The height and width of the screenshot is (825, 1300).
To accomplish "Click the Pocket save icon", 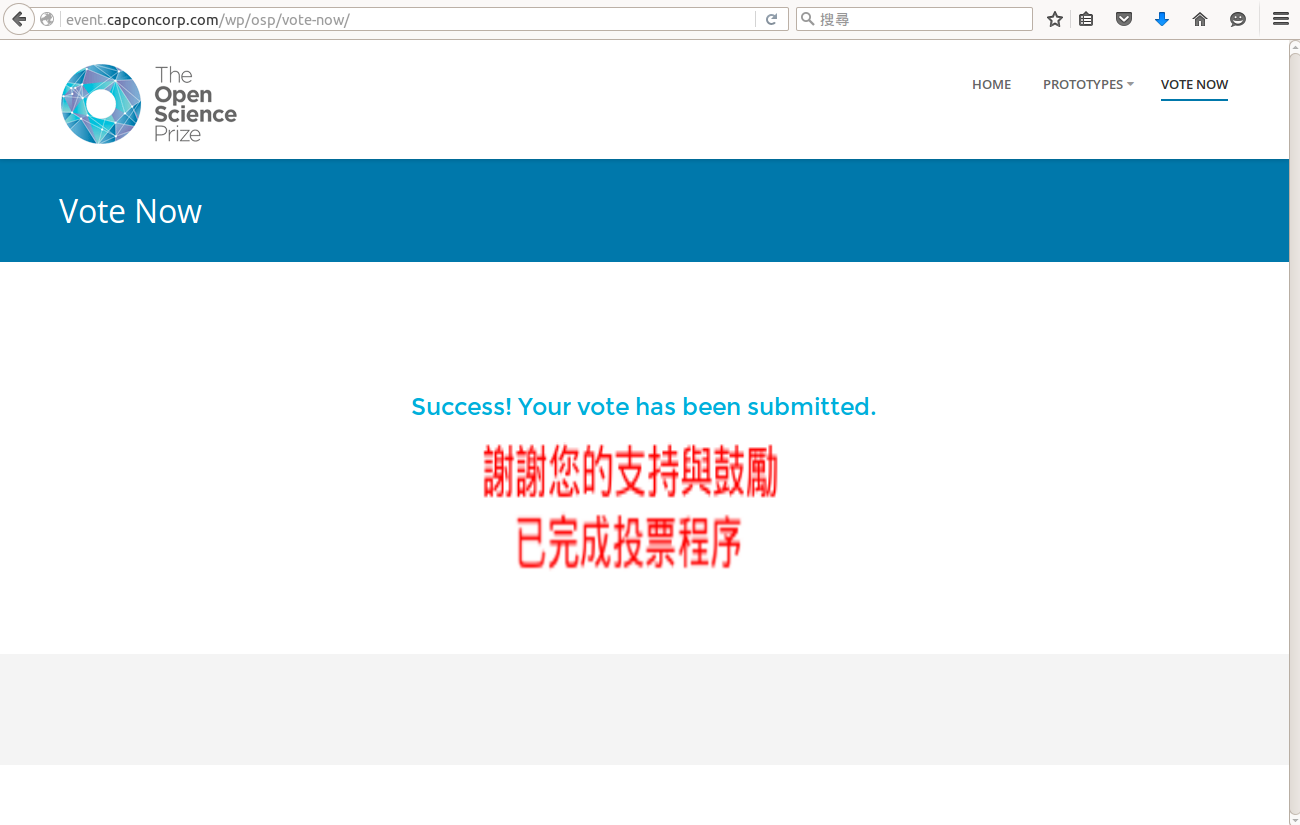I will (x=1124, y=19).
